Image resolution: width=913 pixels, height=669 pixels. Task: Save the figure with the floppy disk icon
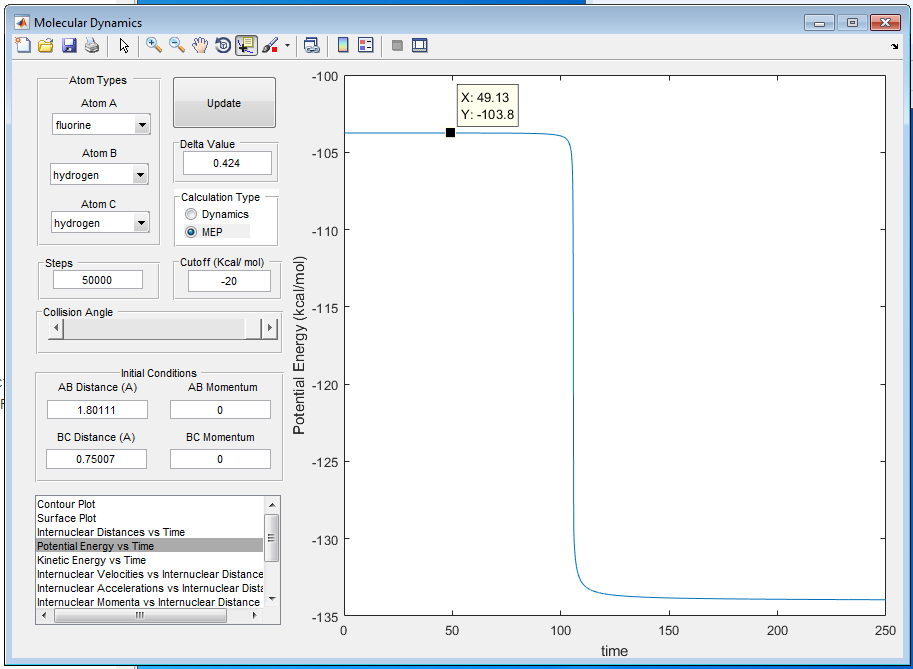[69, 45]
